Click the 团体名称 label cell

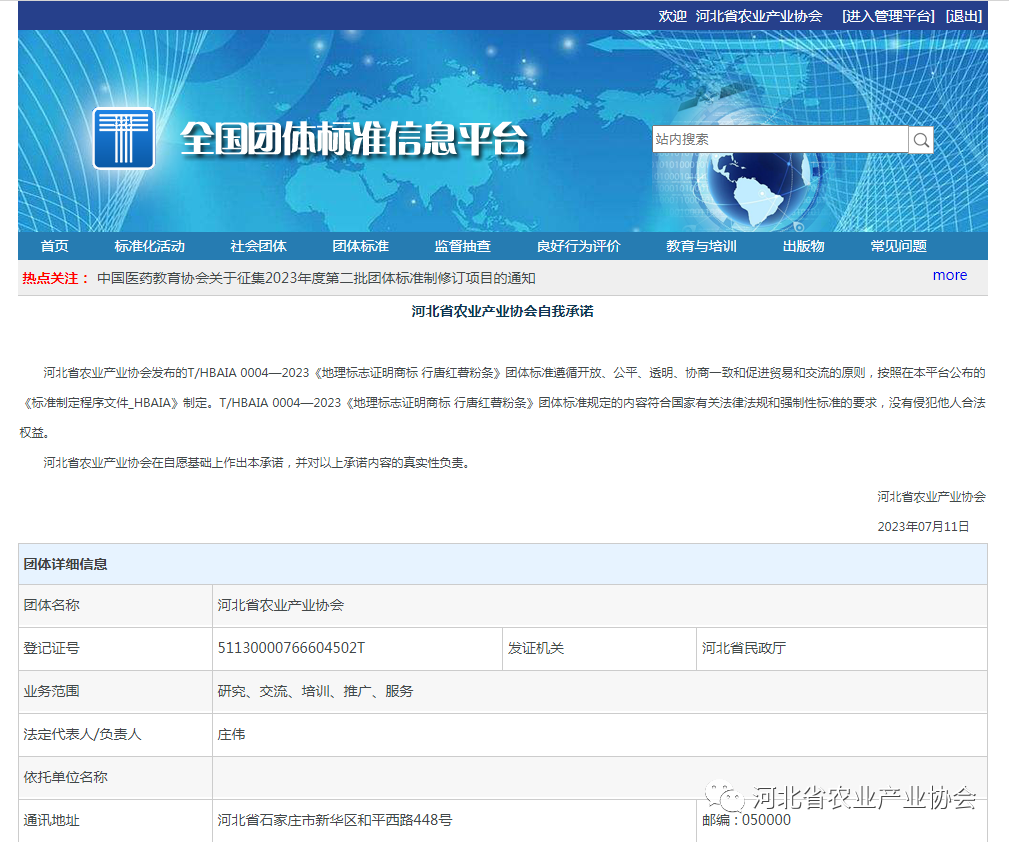pyautogui.click(x=115, y=605)
